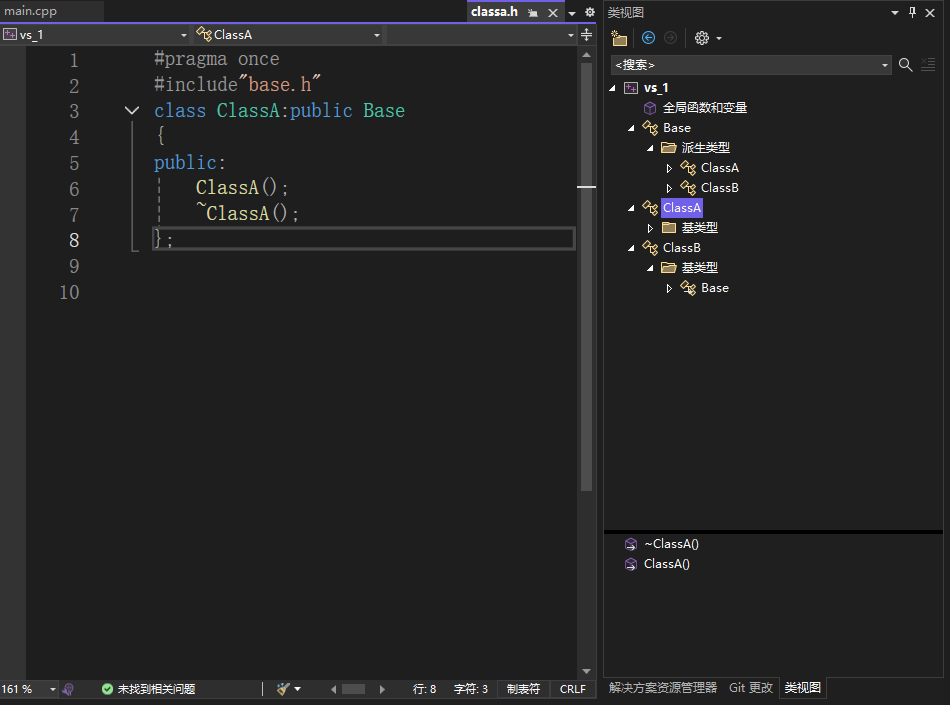Image resolution: width=950 pixels, height=705 pixels.
Task: Collapse the vs_1 project node
Action: pos(613,88)
